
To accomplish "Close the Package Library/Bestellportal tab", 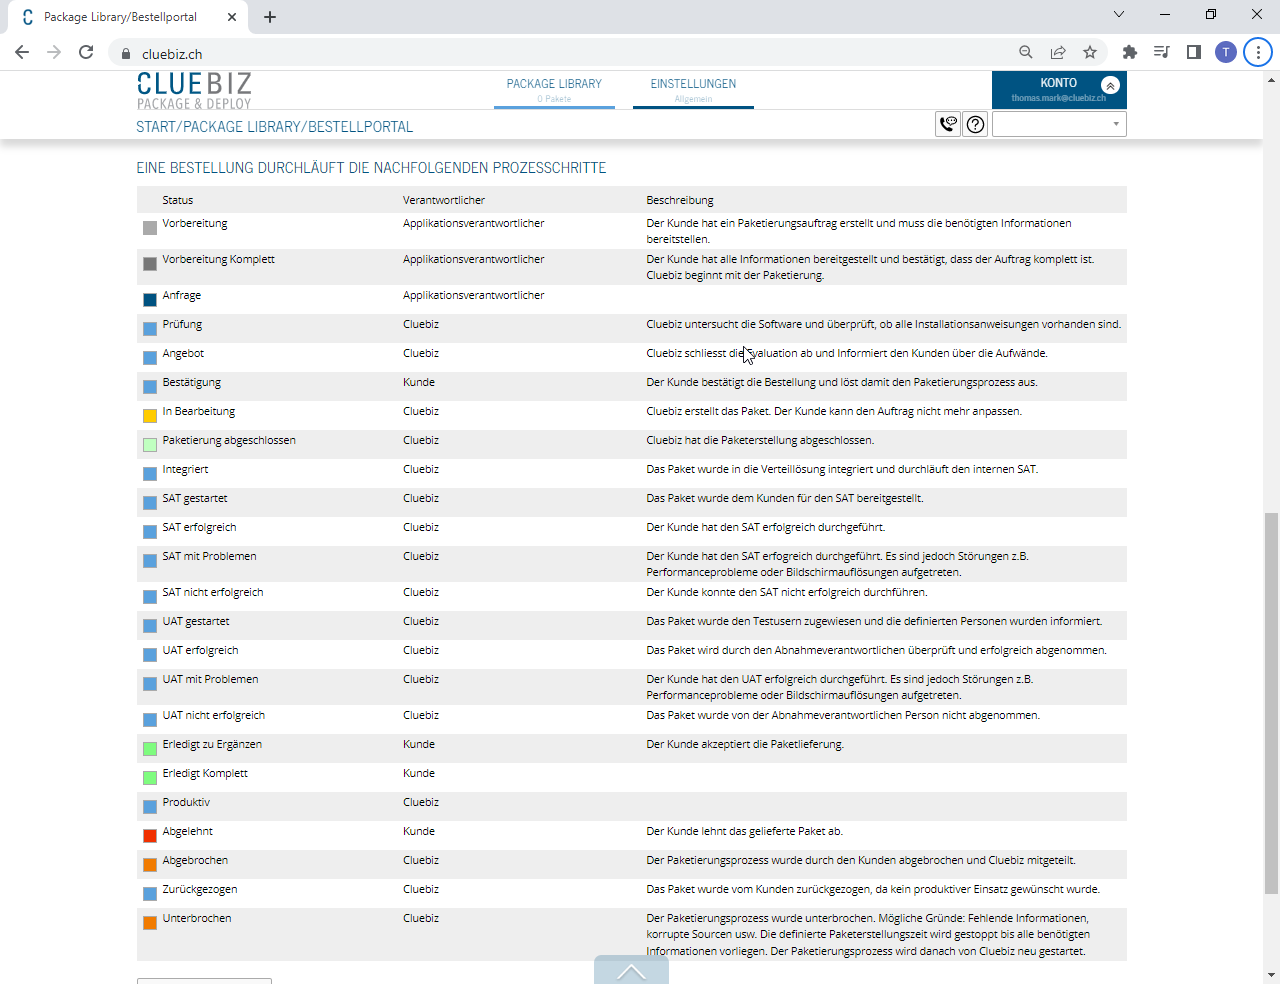I will pyautogui.click(x=232, y=17).
